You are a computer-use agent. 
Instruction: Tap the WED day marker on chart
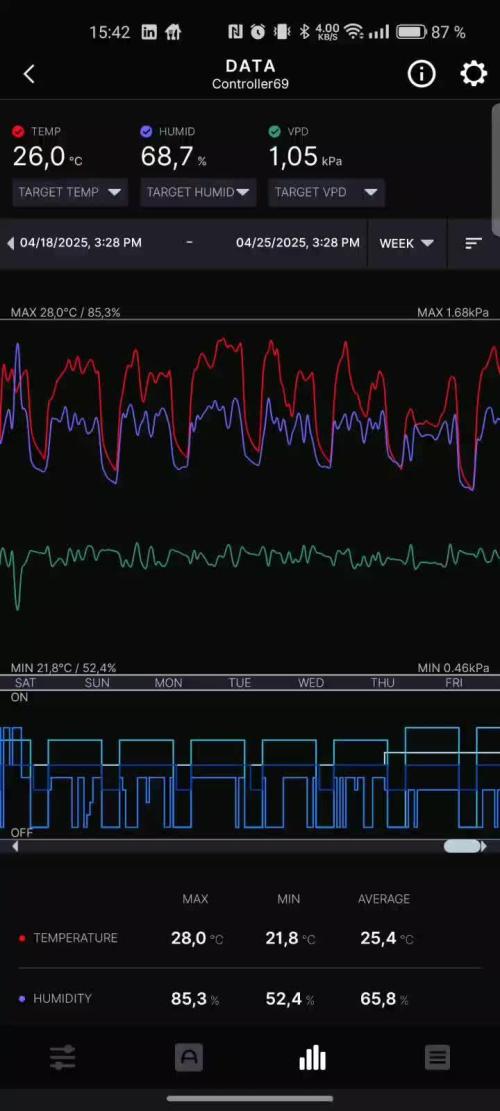(311, 683)
